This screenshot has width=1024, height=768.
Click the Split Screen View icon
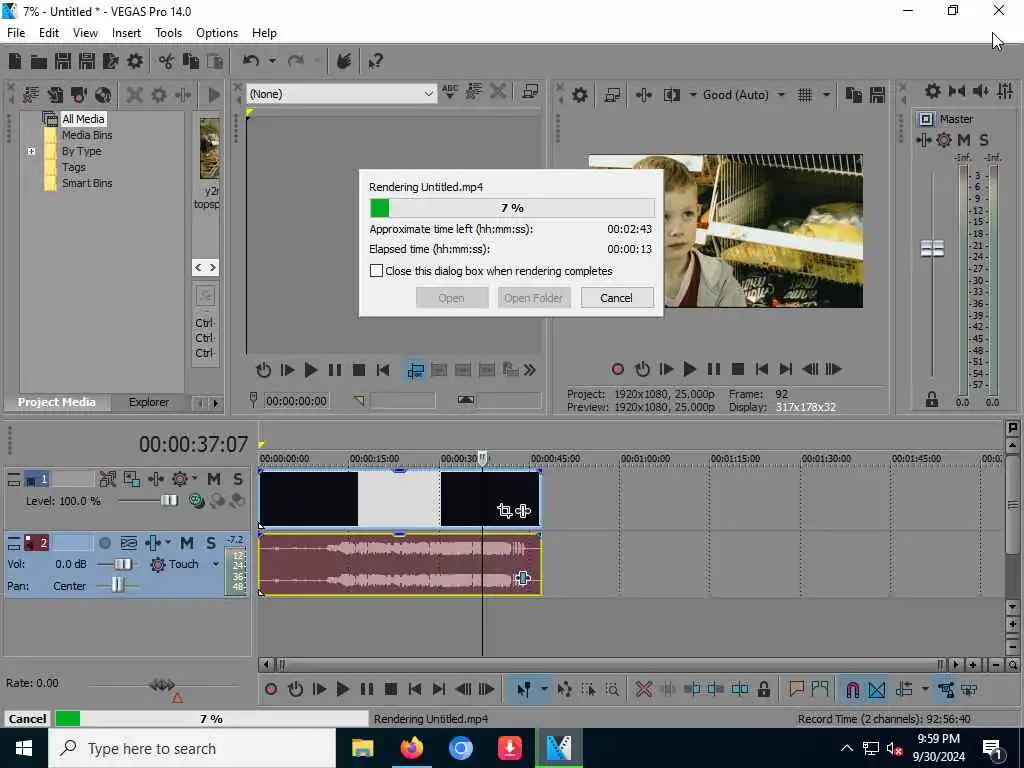click(672, 95)
